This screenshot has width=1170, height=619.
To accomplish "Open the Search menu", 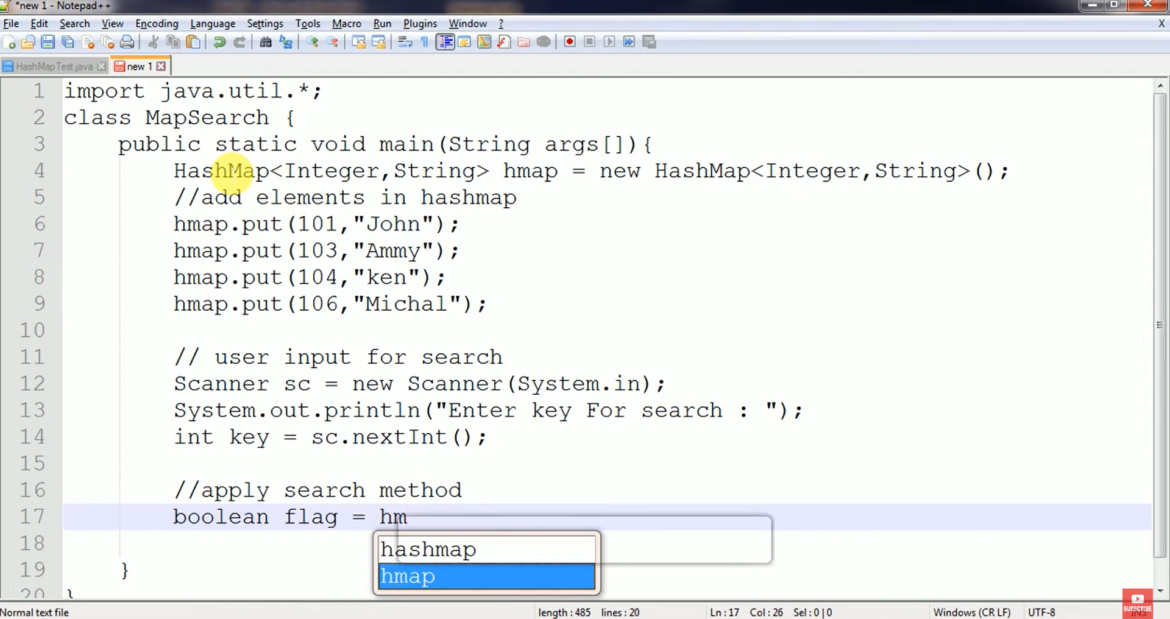I will pos(75,23).
